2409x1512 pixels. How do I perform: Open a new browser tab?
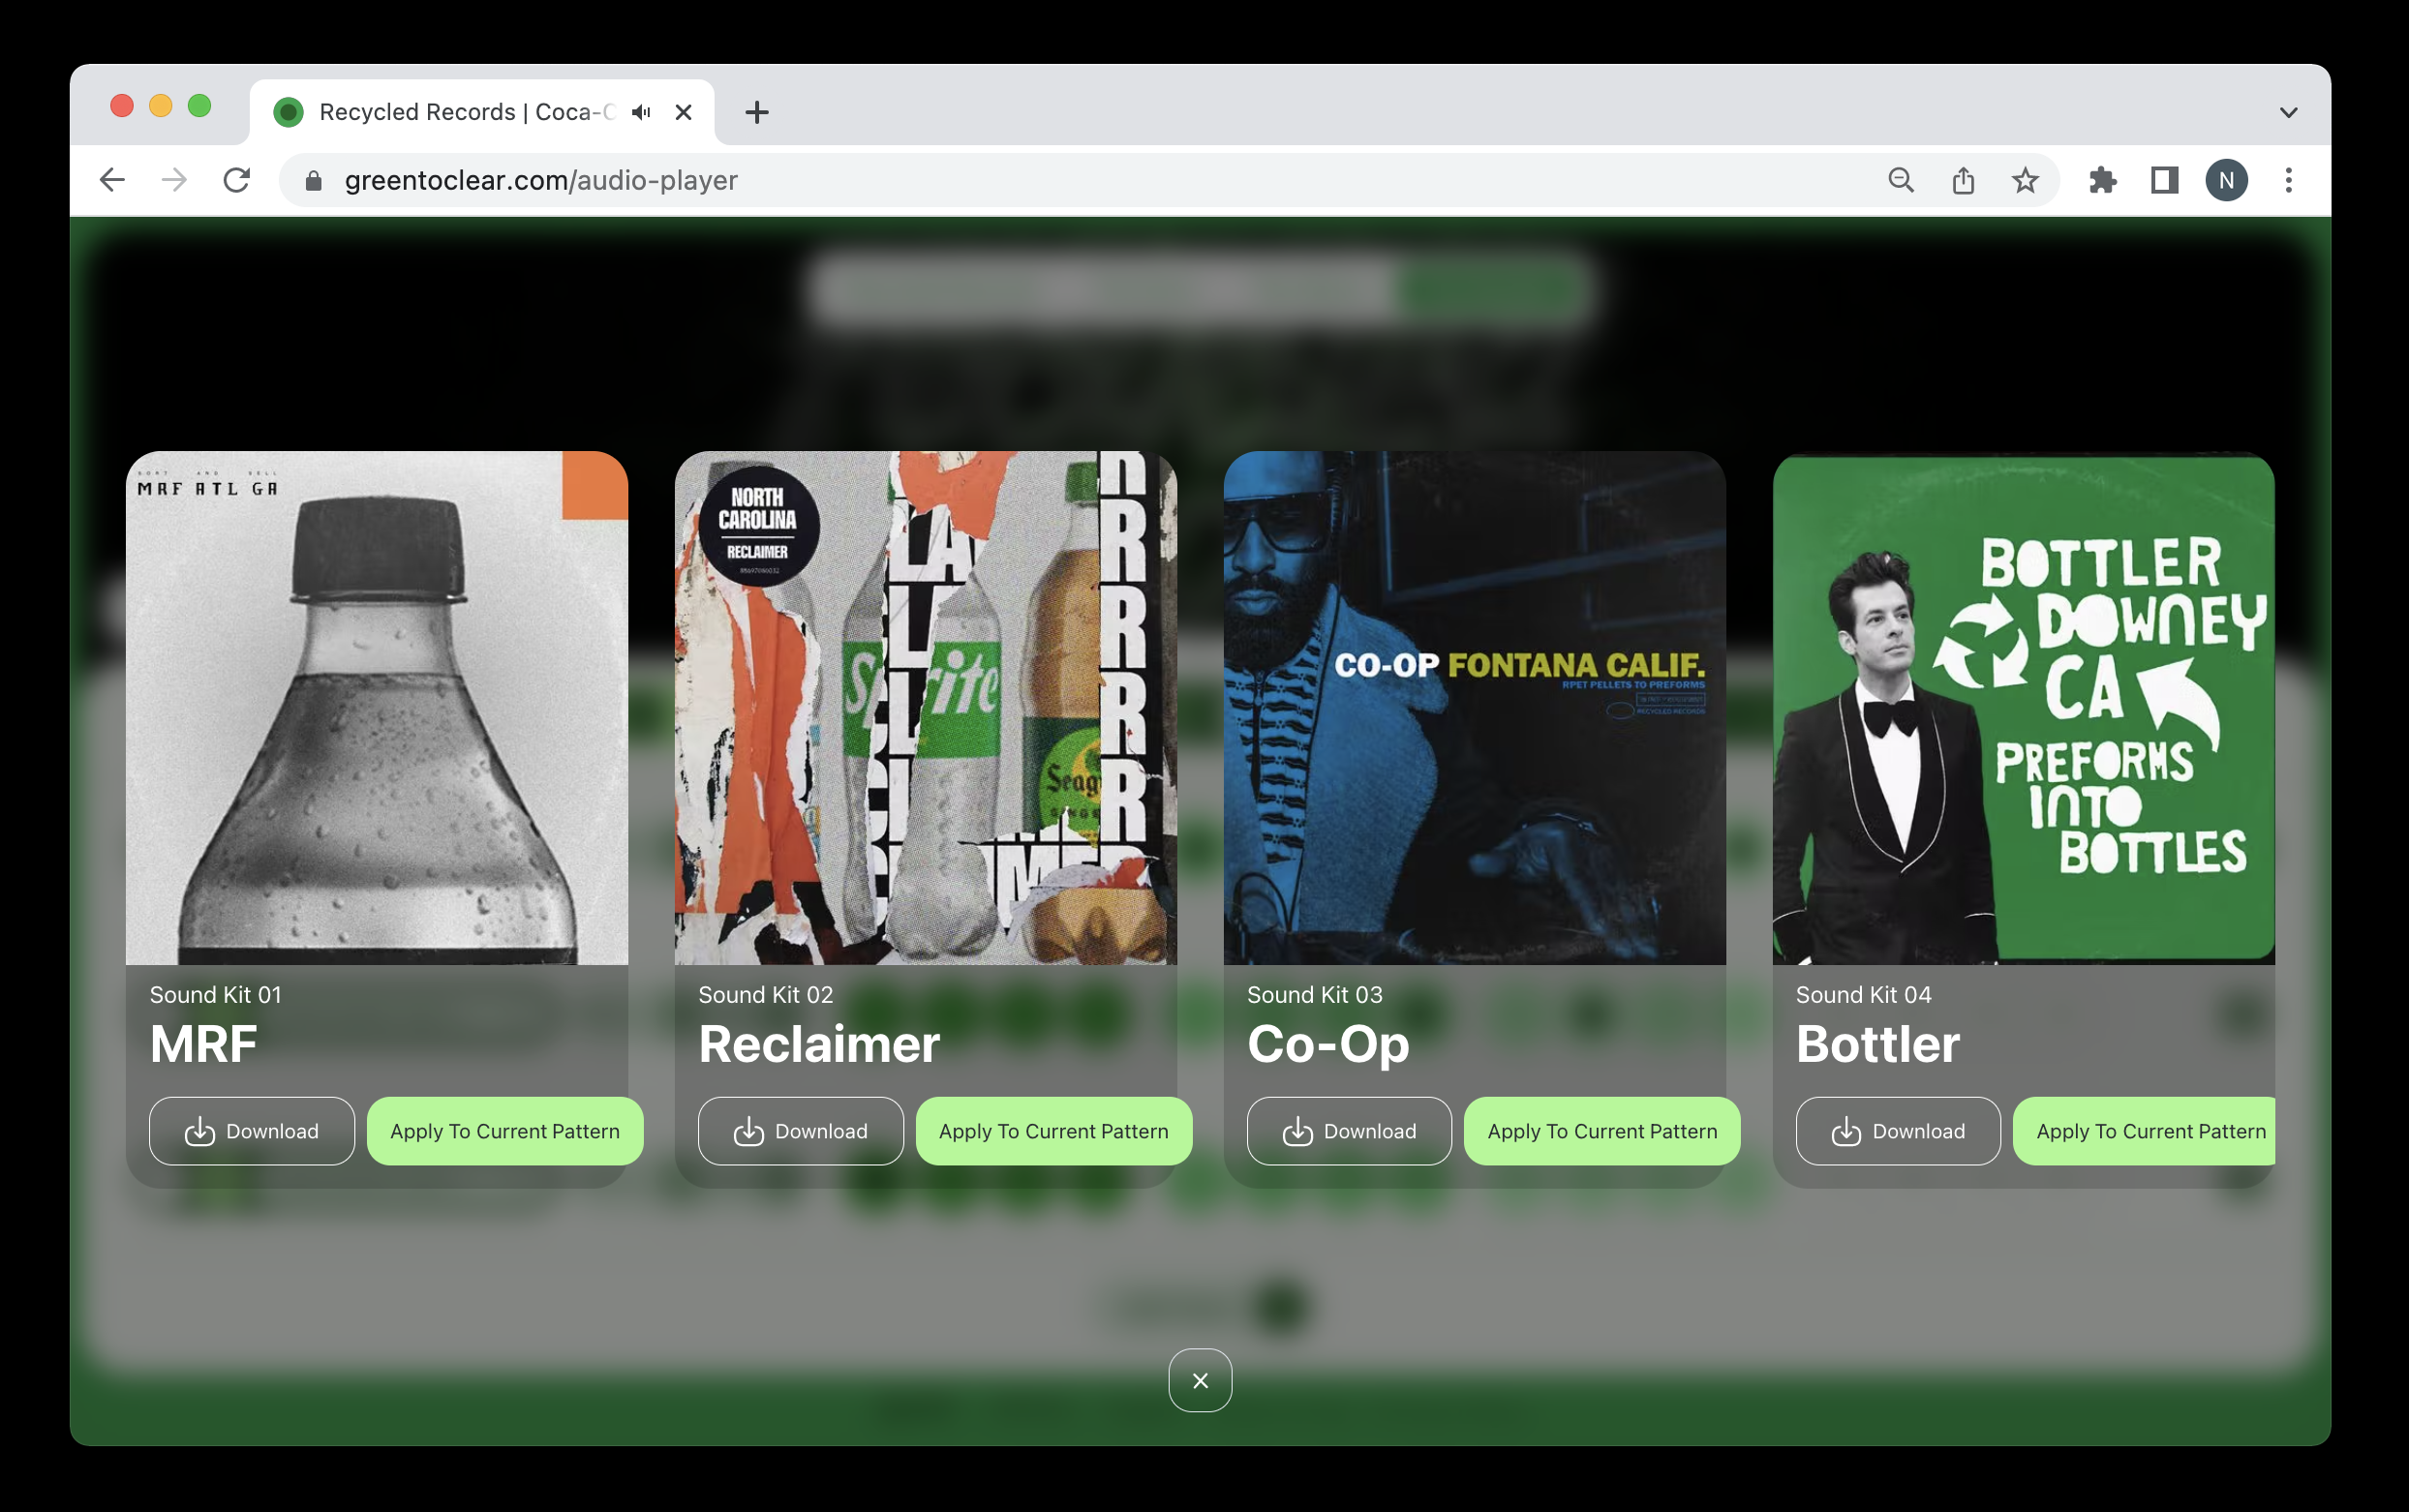(757, 112)
